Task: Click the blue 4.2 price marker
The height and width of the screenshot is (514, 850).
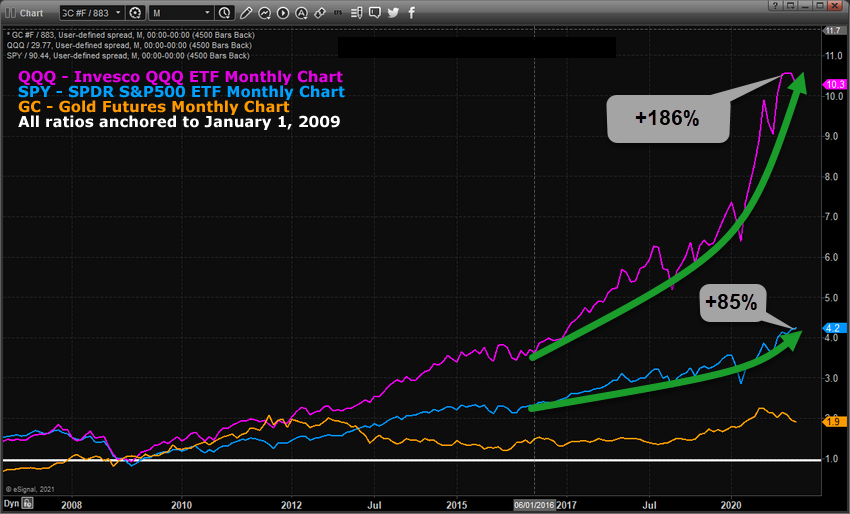Action: point(833,328)
